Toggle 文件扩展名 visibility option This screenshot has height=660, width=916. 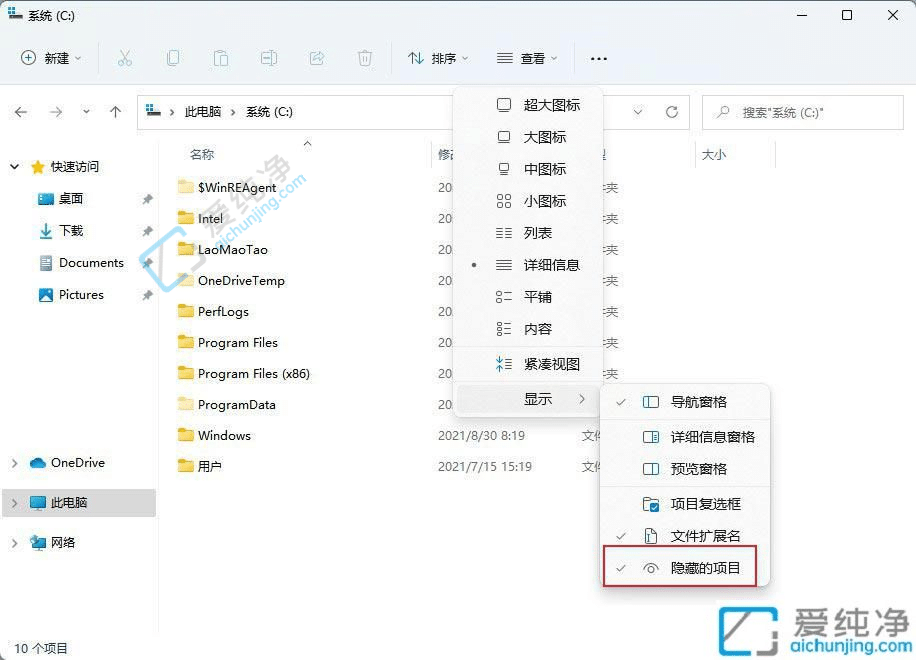700,535
